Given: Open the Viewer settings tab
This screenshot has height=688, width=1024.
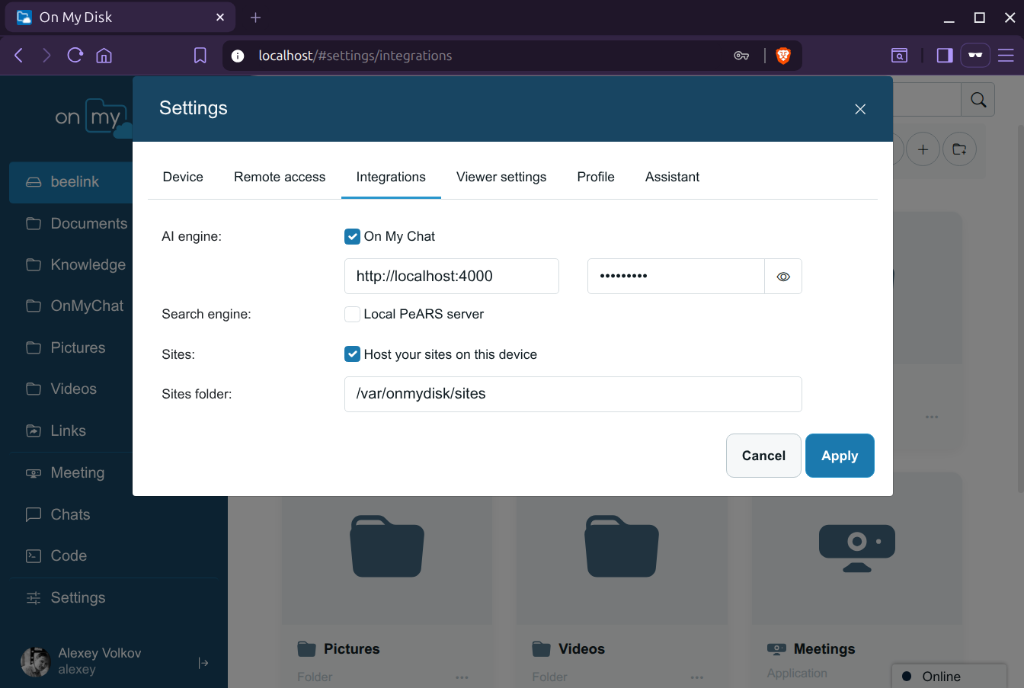Looking at the screenshot, I should coord(501,177).
